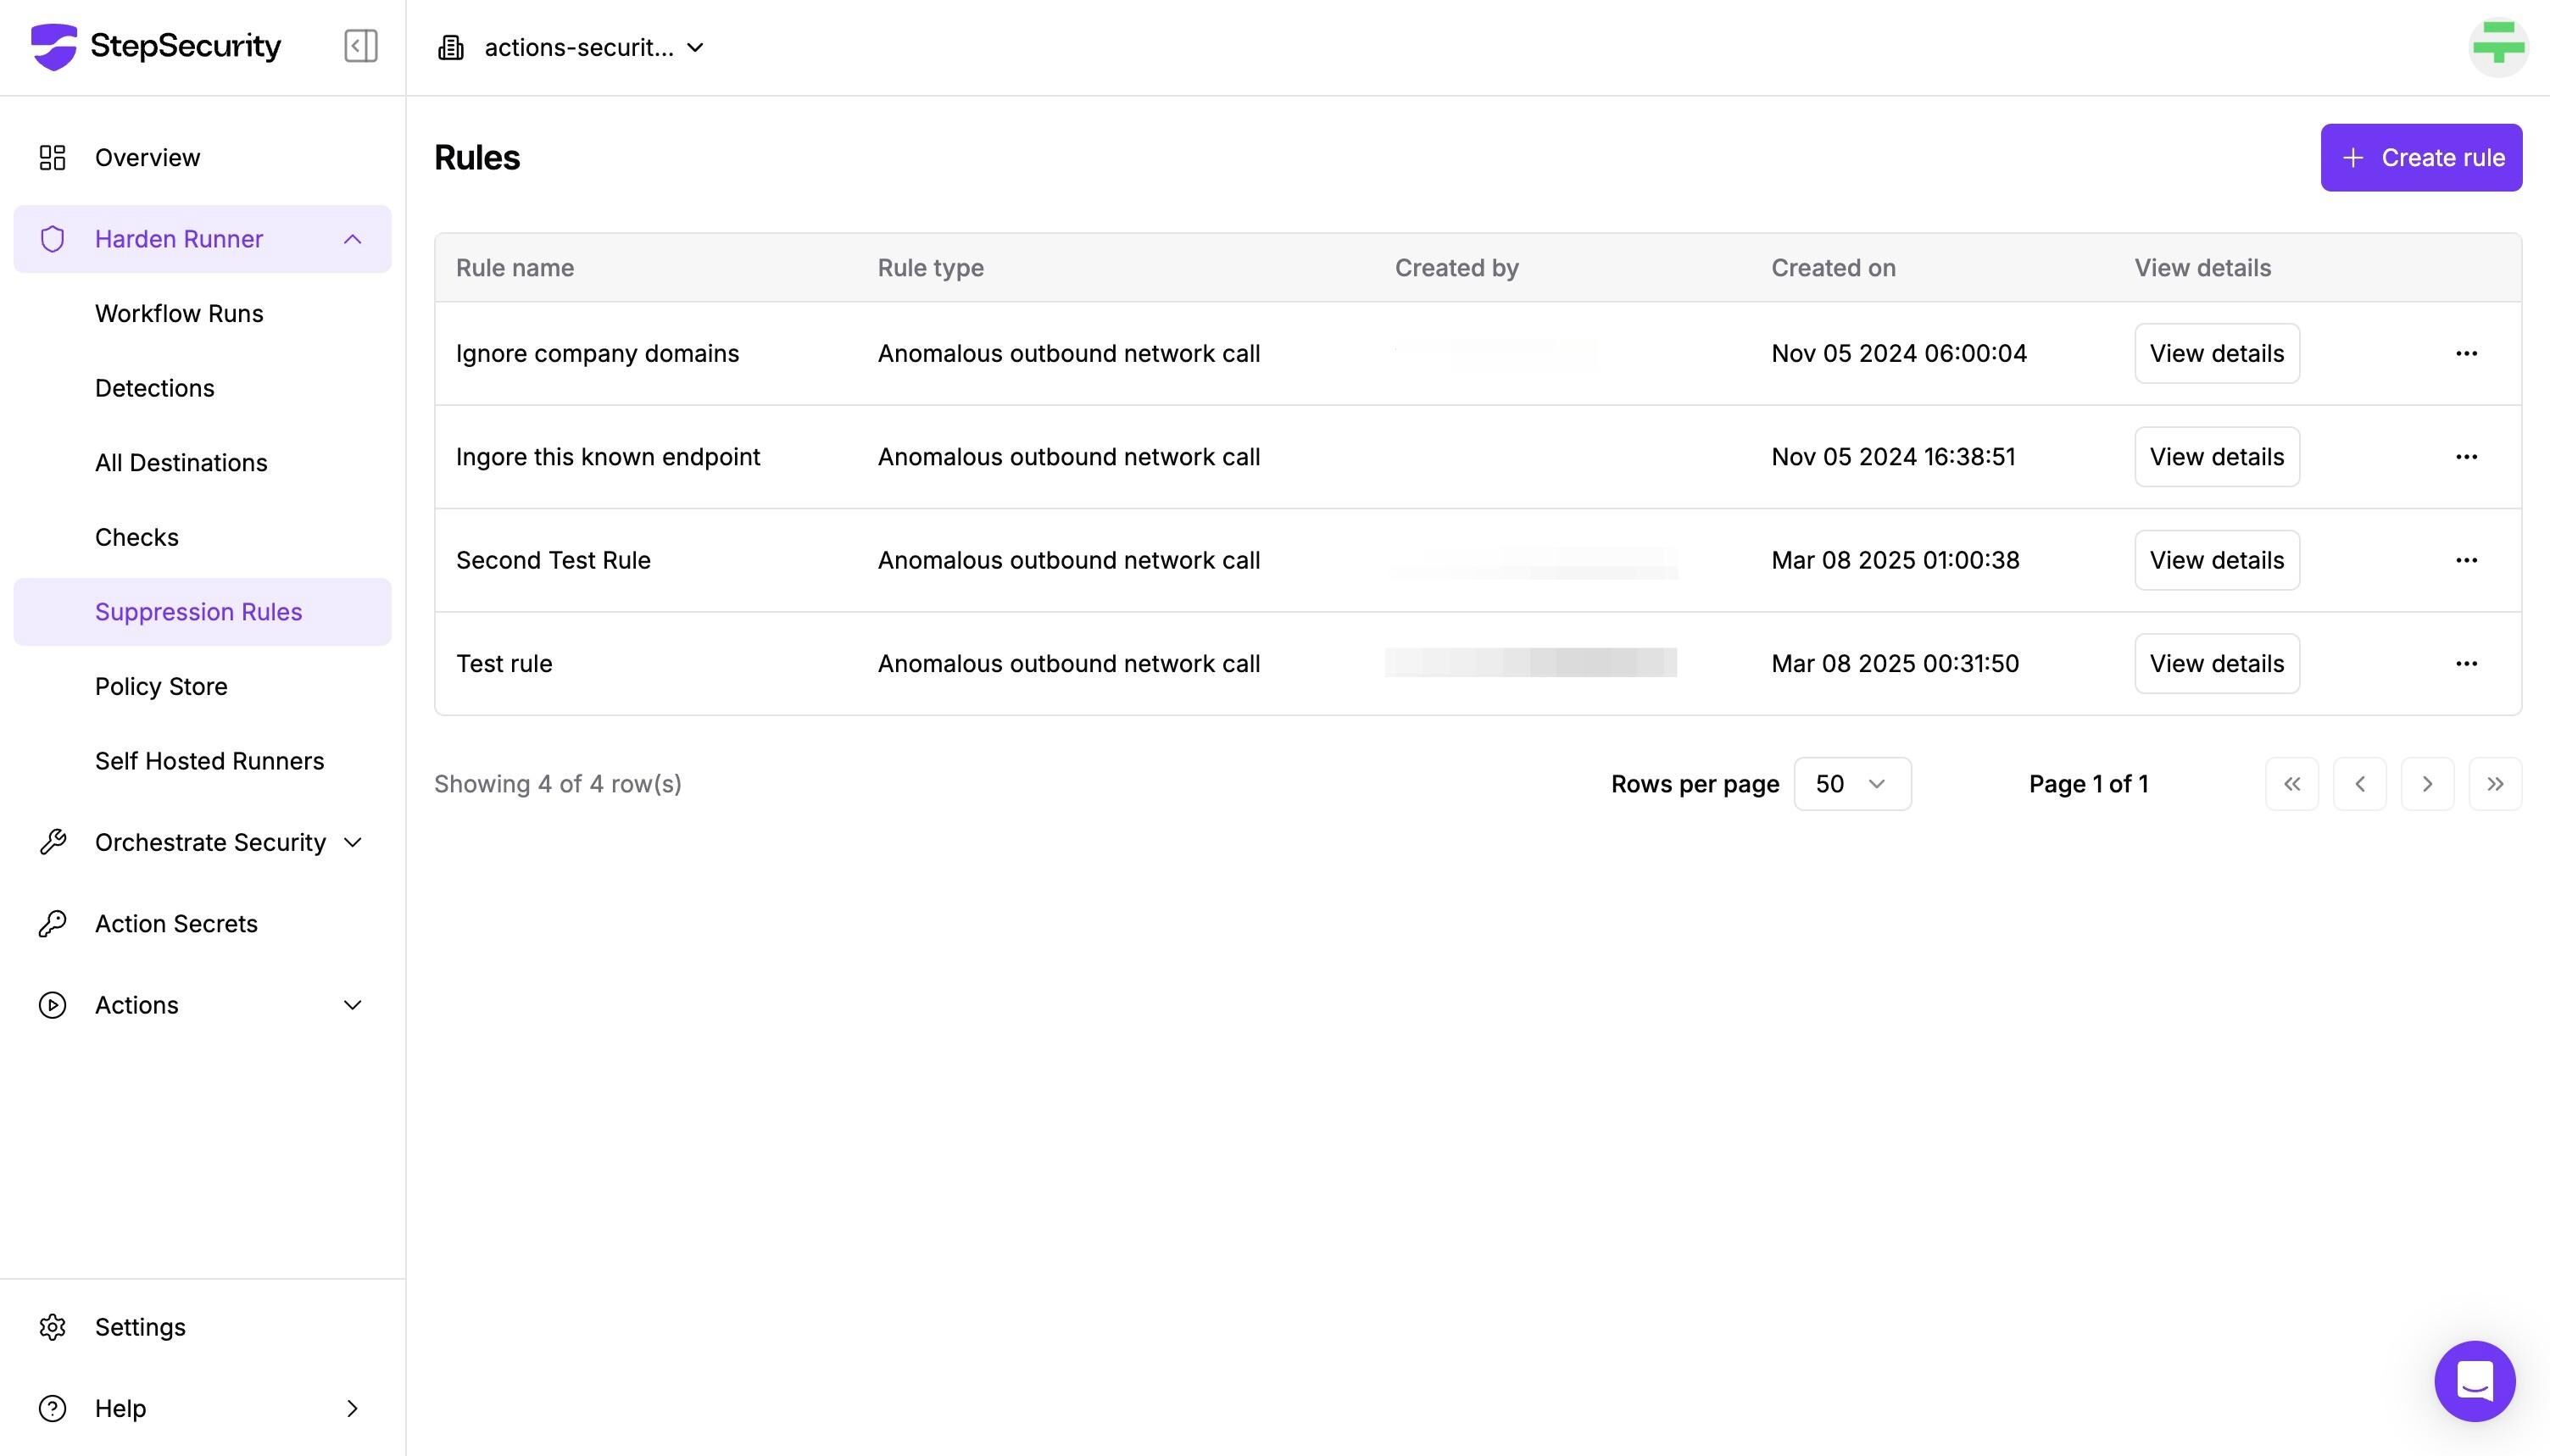Viewport: 2550px width, 1456px height.
Task: Open Action Secrets
Action: click(x=176, y=923)
